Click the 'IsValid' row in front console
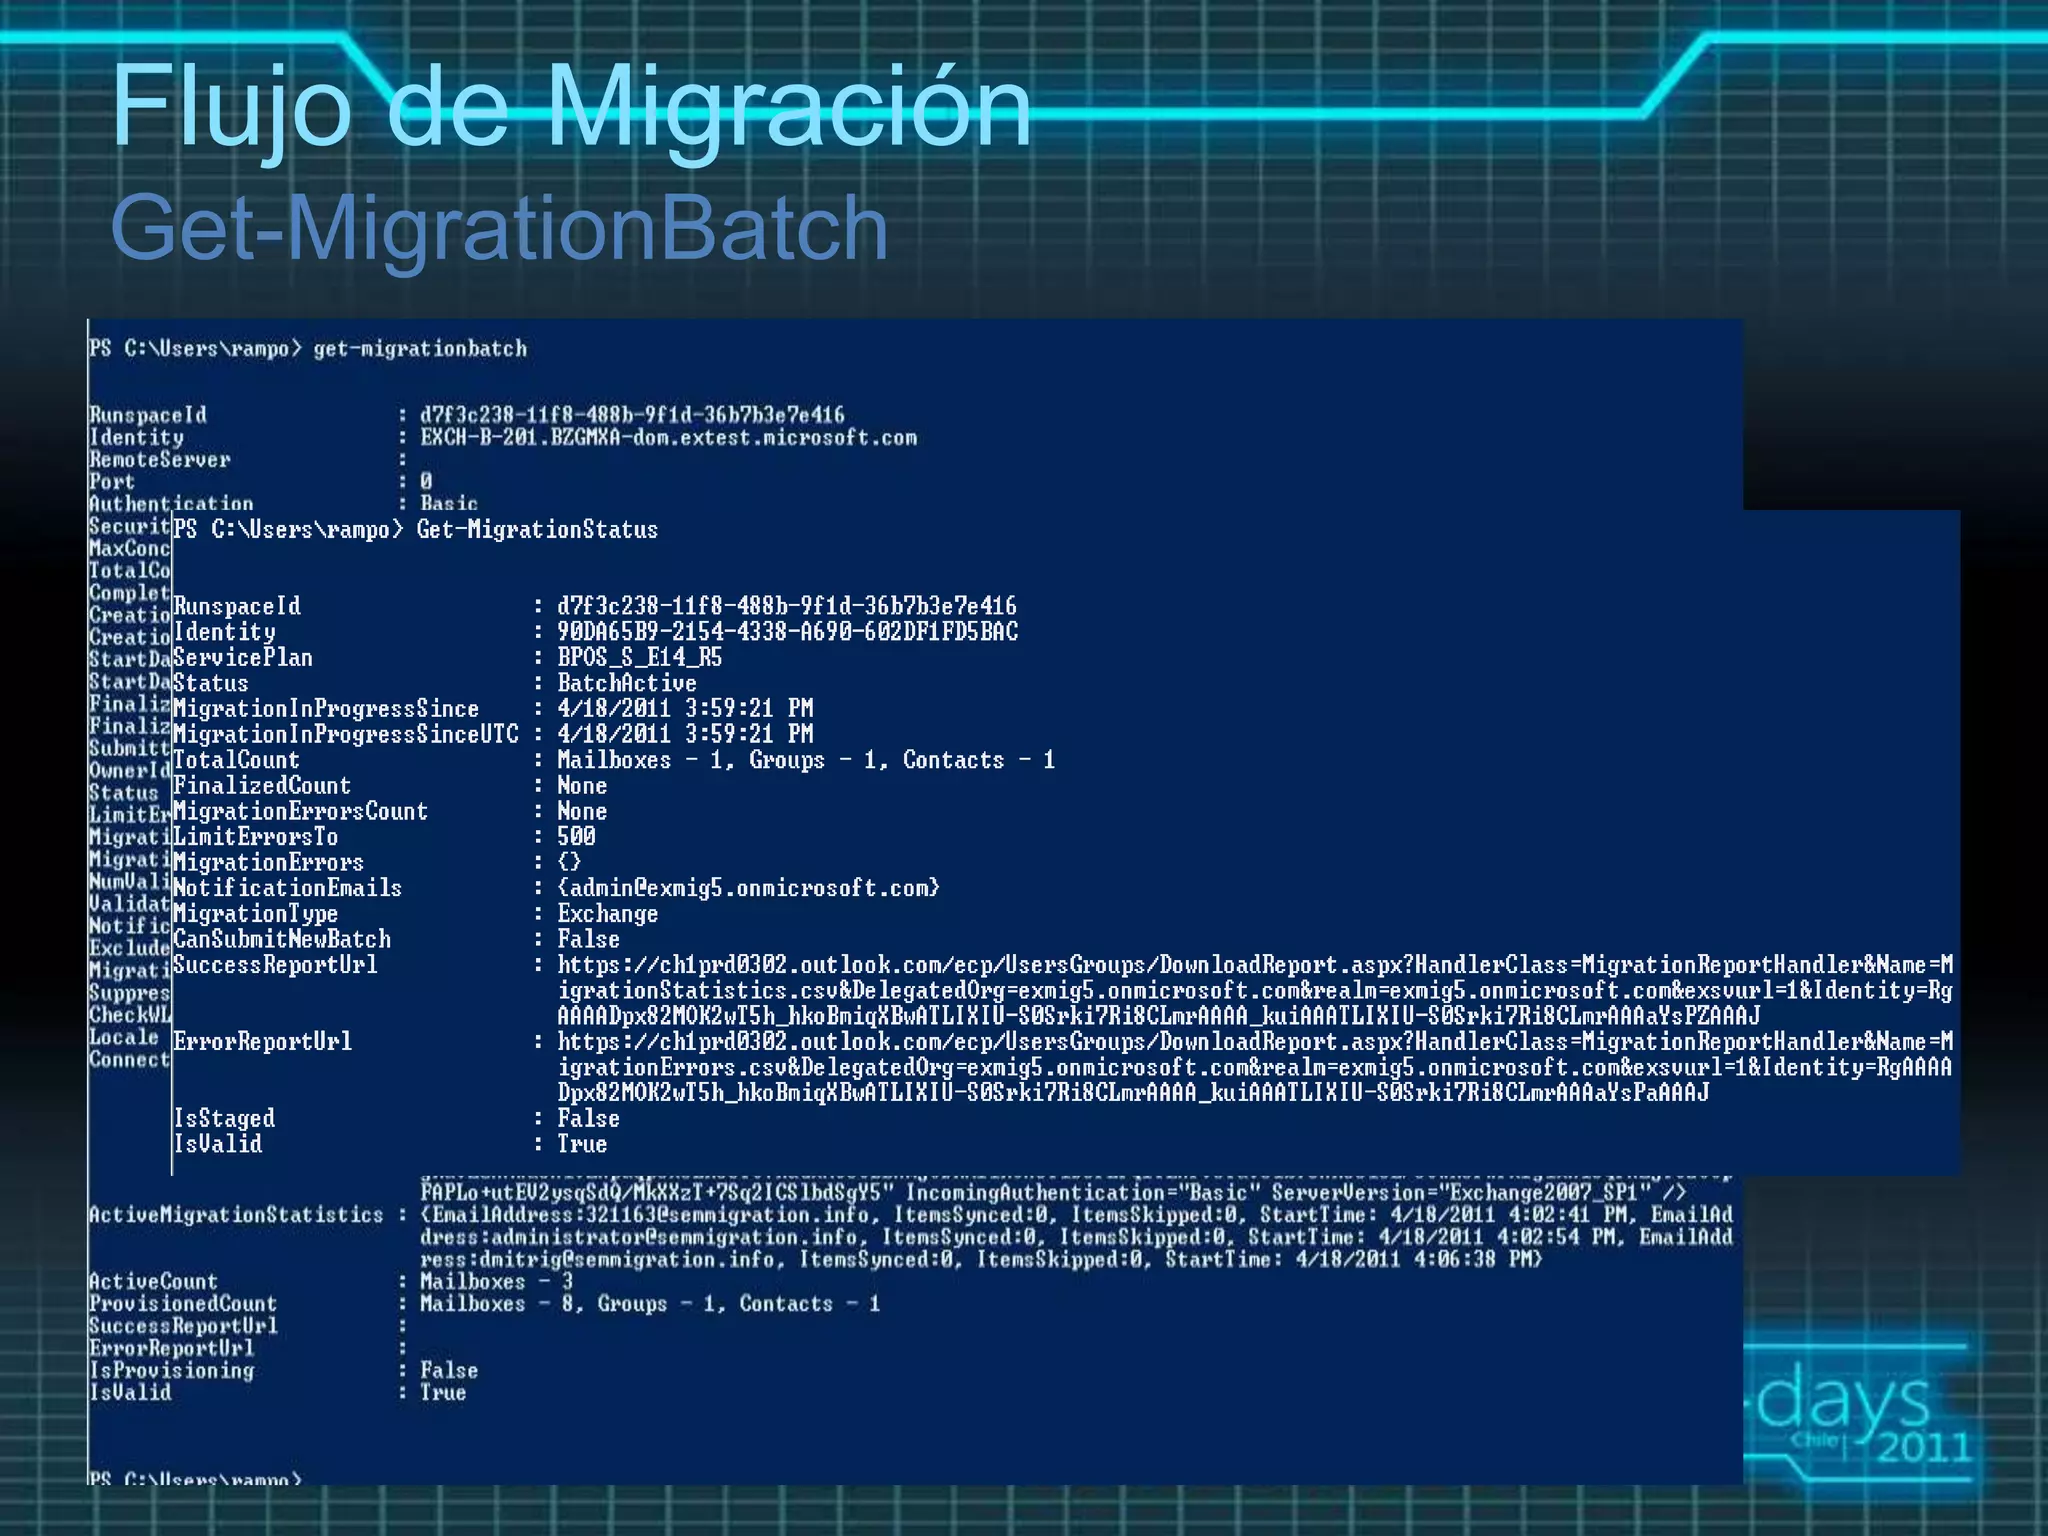 [x=390, y=1145]
